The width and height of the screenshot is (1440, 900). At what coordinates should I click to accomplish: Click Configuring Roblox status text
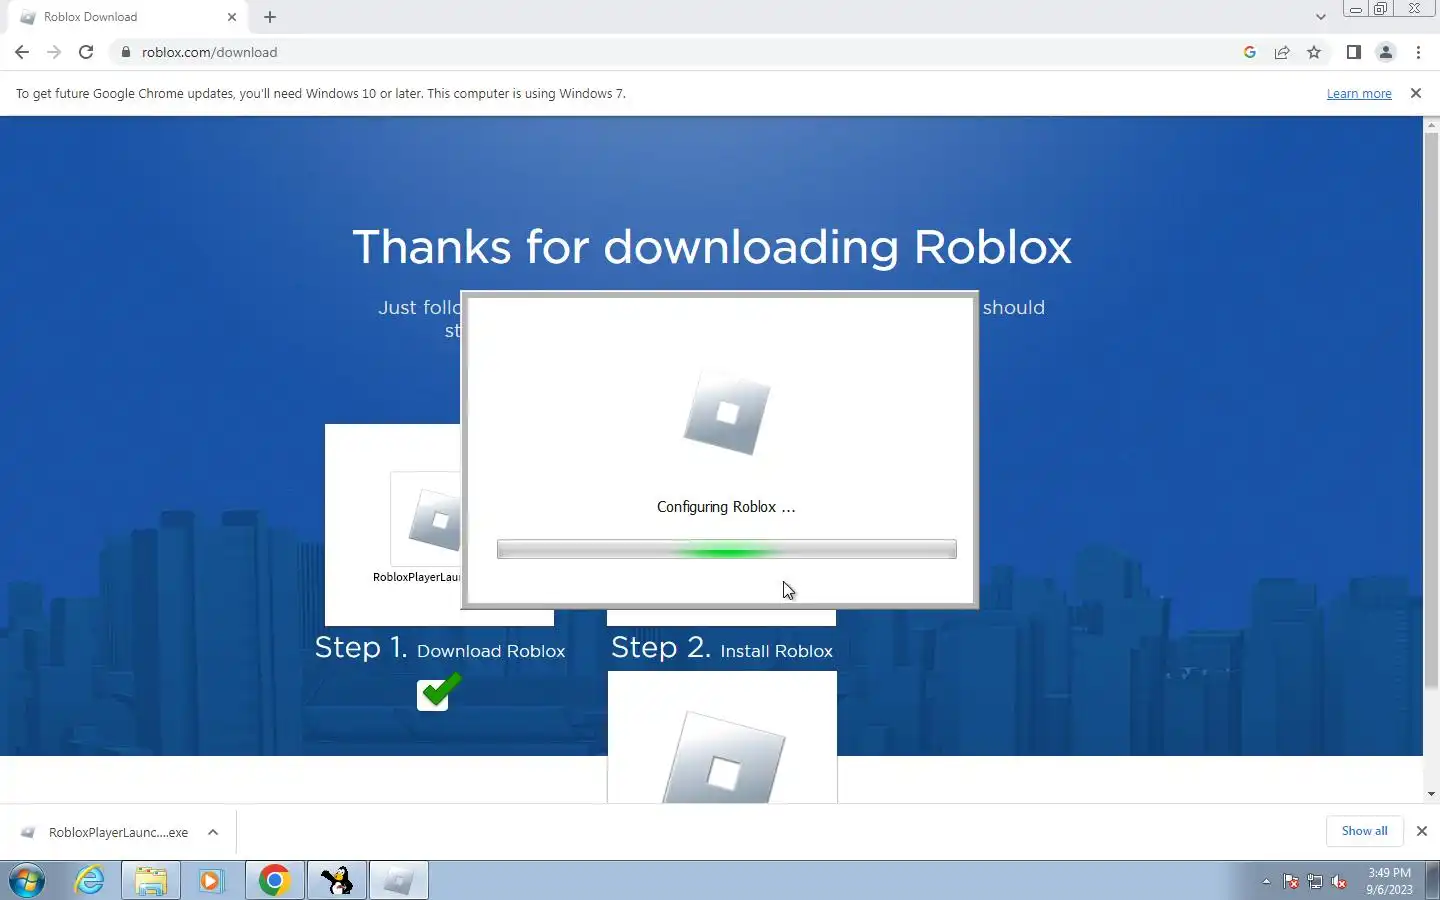[726, 507]
